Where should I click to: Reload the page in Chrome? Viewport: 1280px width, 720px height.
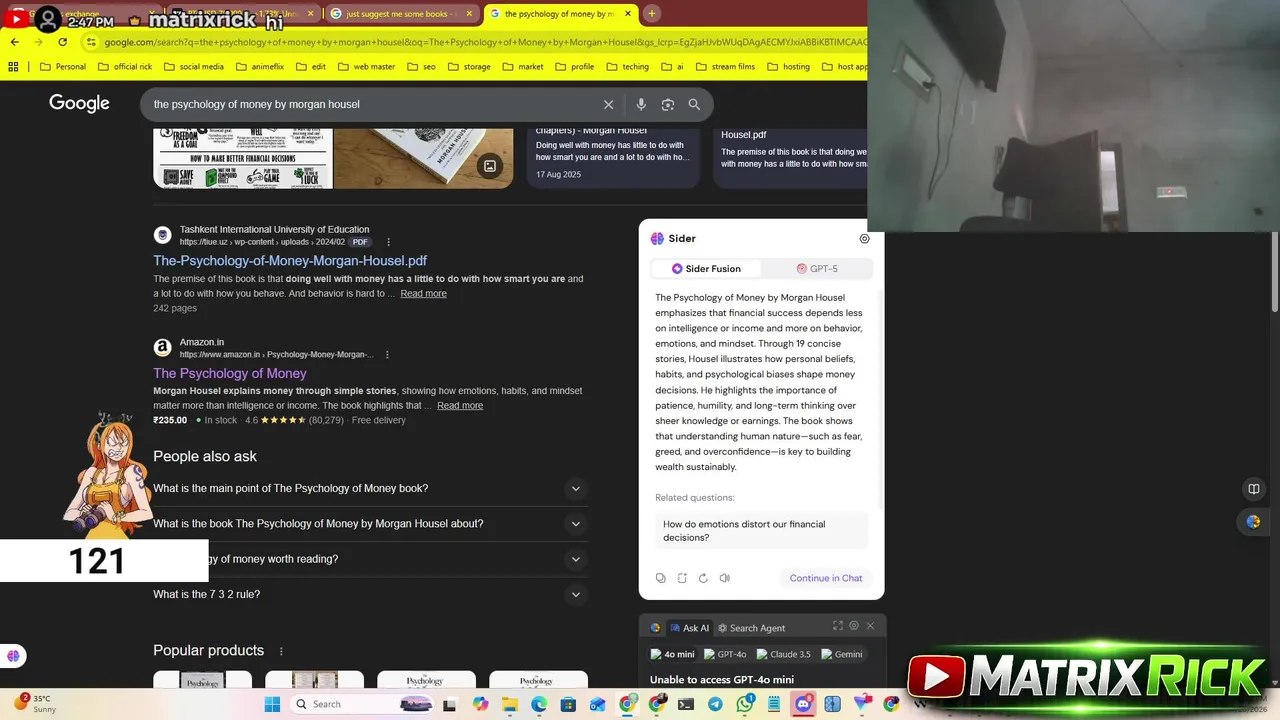pyautogui.click(x=62, y=42)
